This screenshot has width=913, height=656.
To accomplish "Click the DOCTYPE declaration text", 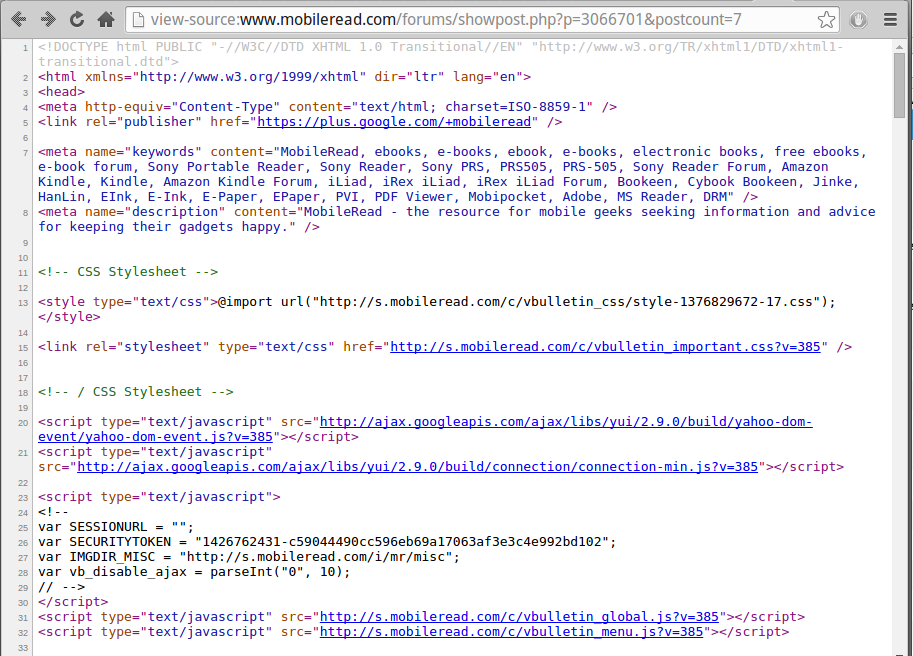I will point(440,54).
